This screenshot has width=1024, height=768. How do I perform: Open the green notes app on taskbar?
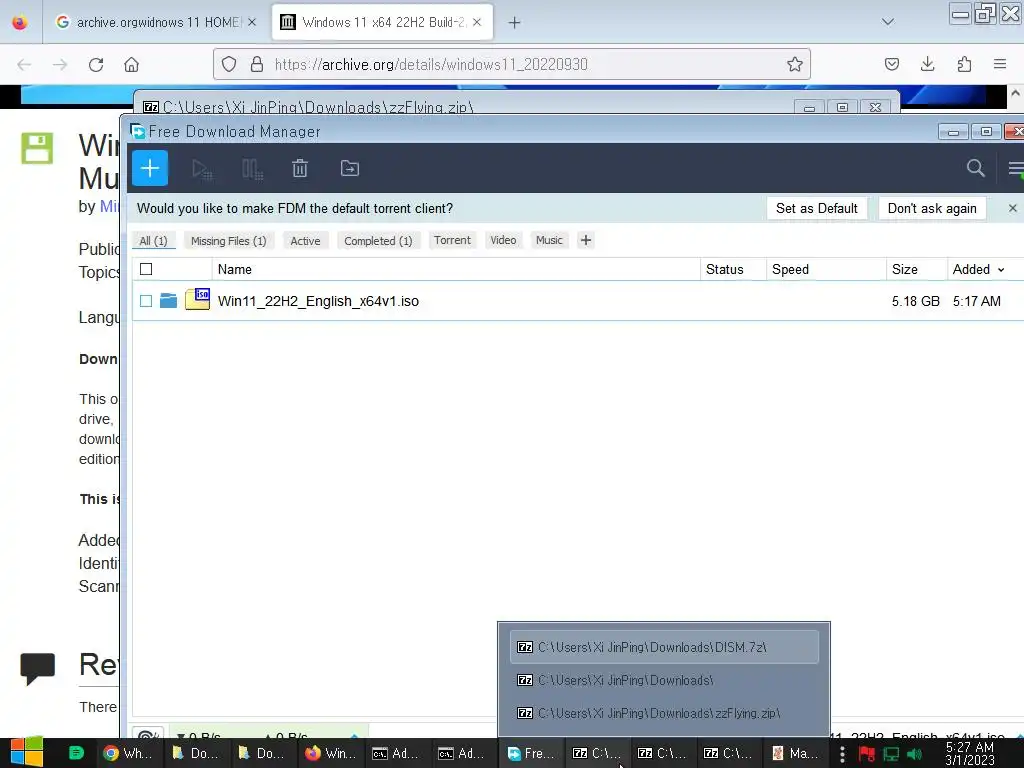76,753
